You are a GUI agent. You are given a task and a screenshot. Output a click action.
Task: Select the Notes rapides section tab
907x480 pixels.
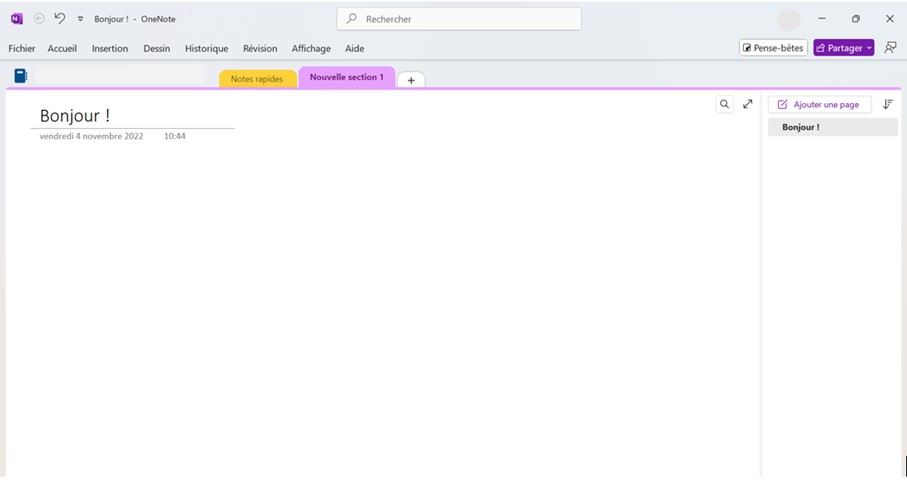click(257, 79)
